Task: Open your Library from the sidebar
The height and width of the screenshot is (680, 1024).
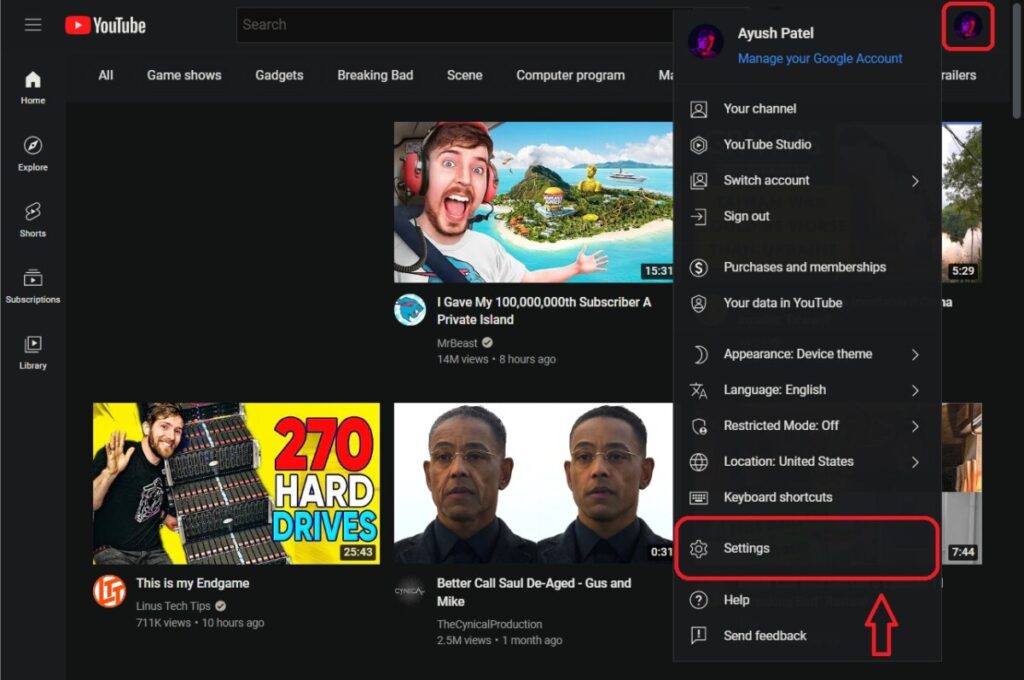Action: pos(32,355)
